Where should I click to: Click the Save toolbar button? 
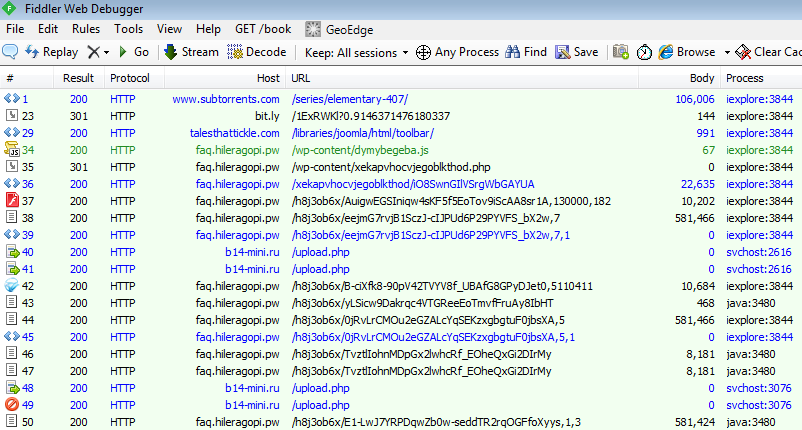pos(577,52)
